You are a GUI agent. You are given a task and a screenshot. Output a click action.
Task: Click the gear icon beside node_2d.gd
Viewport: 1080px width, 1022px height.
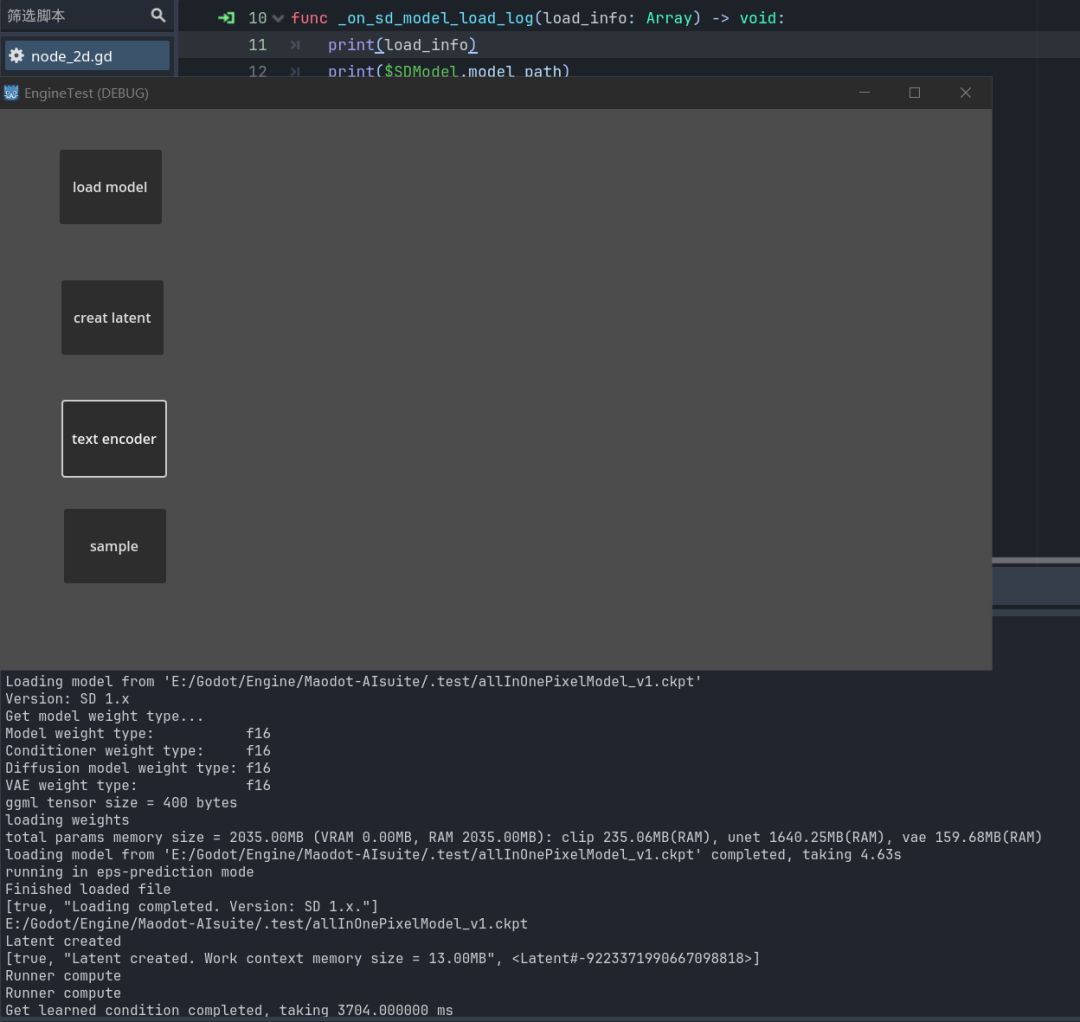pos(17,56)
